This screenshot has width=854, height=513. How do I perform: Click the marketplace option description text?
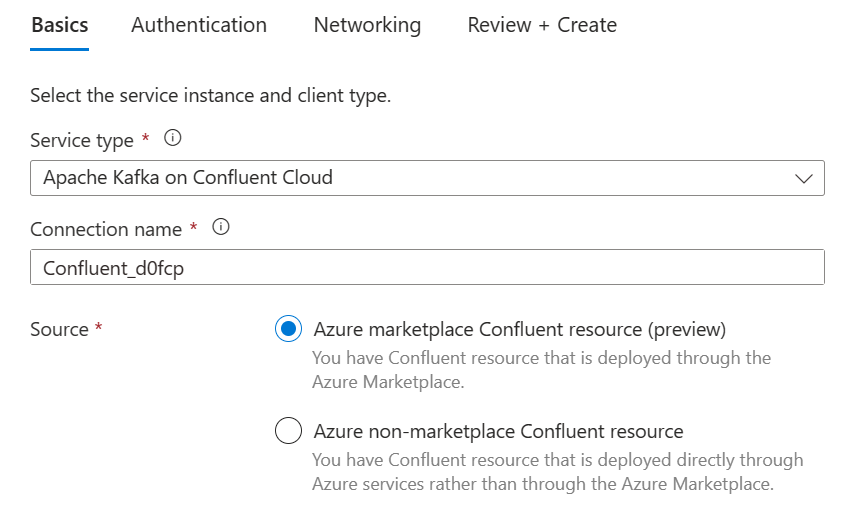[541, 368]
